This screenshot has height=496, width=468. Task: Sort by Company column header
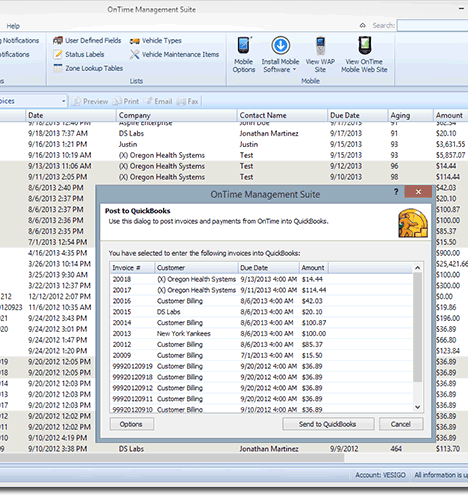[177, 115]
